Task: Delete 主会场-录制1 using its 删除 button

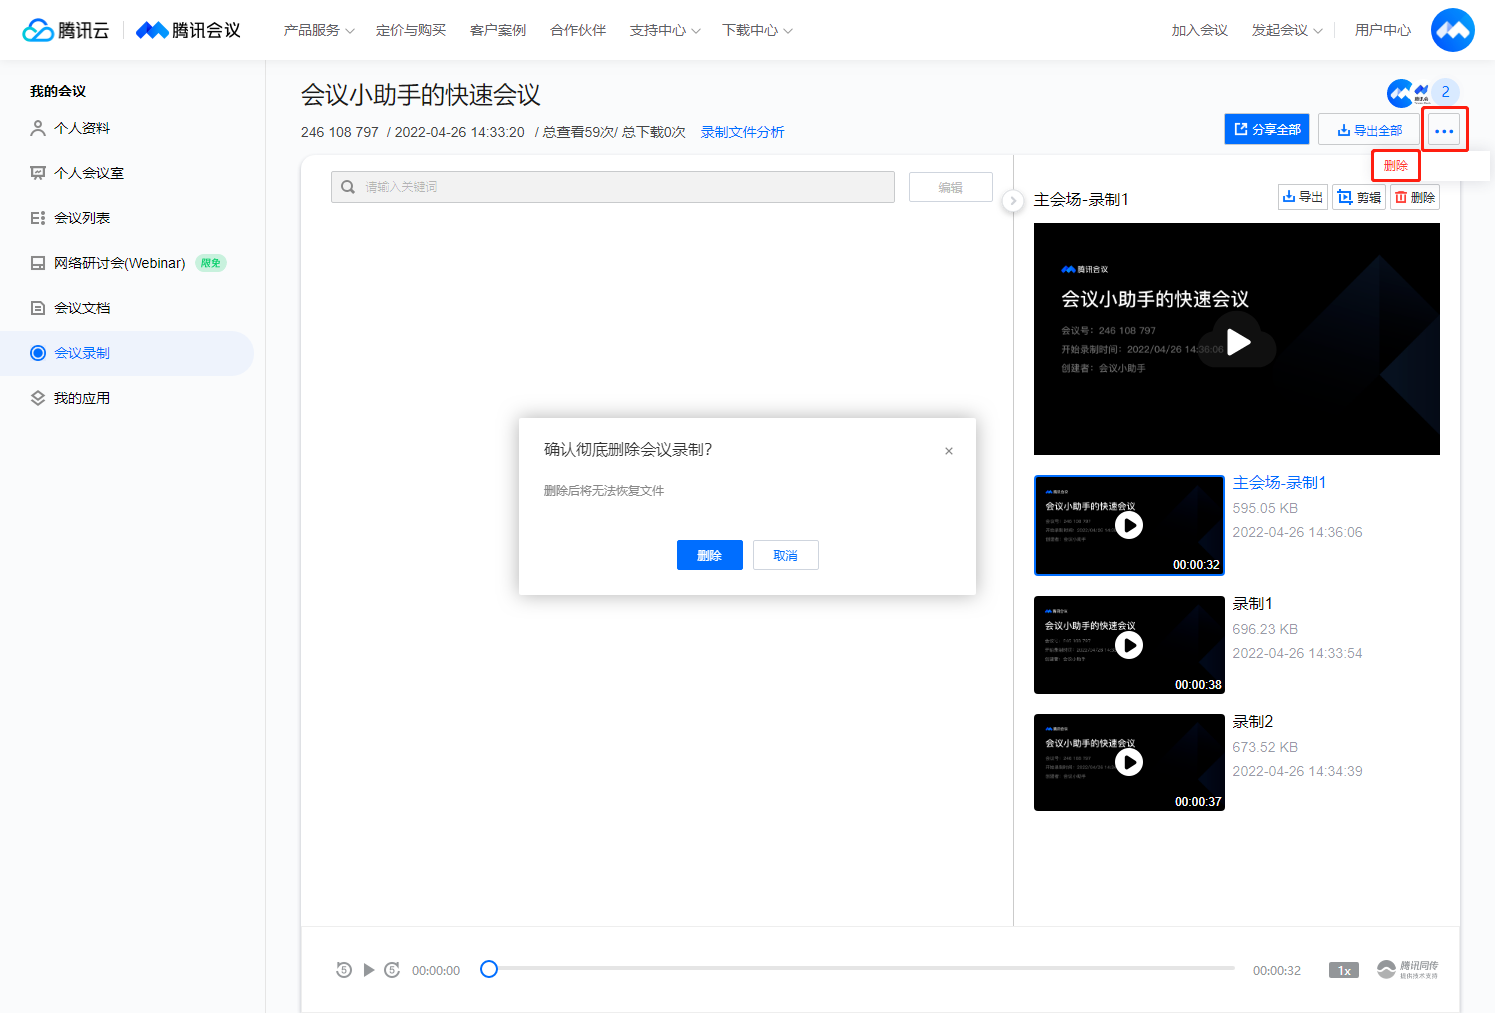Action: point(1415,197)
